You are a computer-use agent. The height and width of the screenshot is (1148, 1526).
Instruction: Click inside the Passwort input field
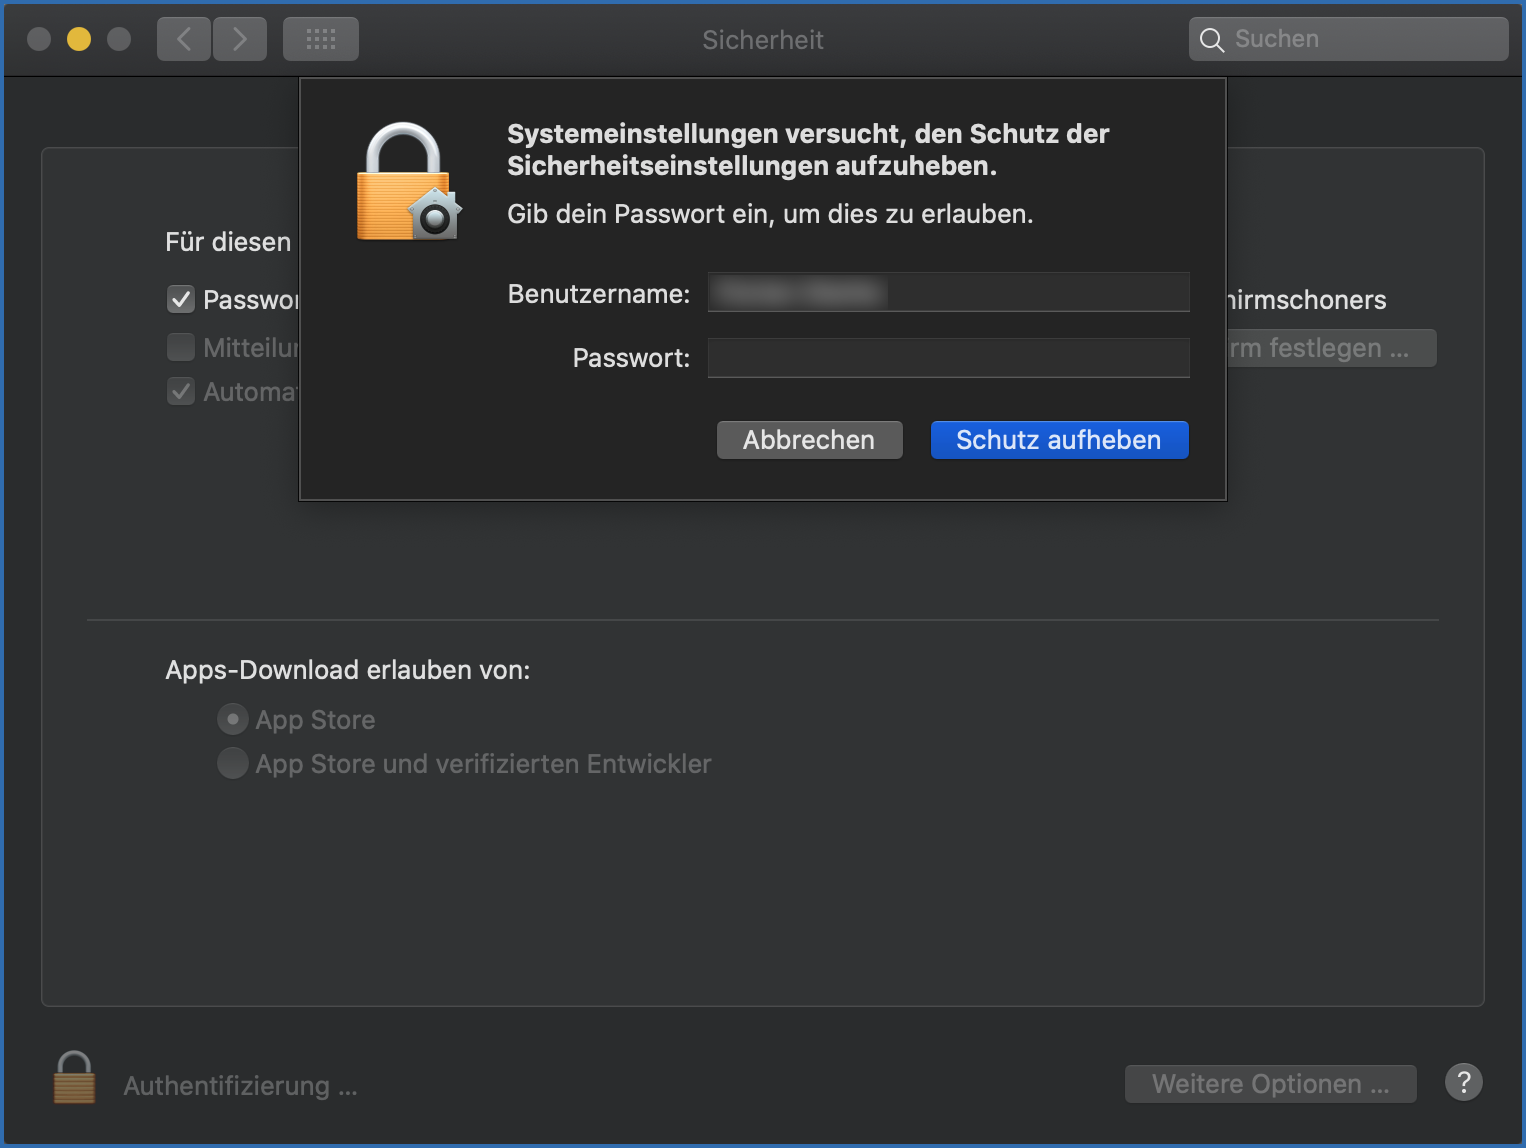pos(947,357)
